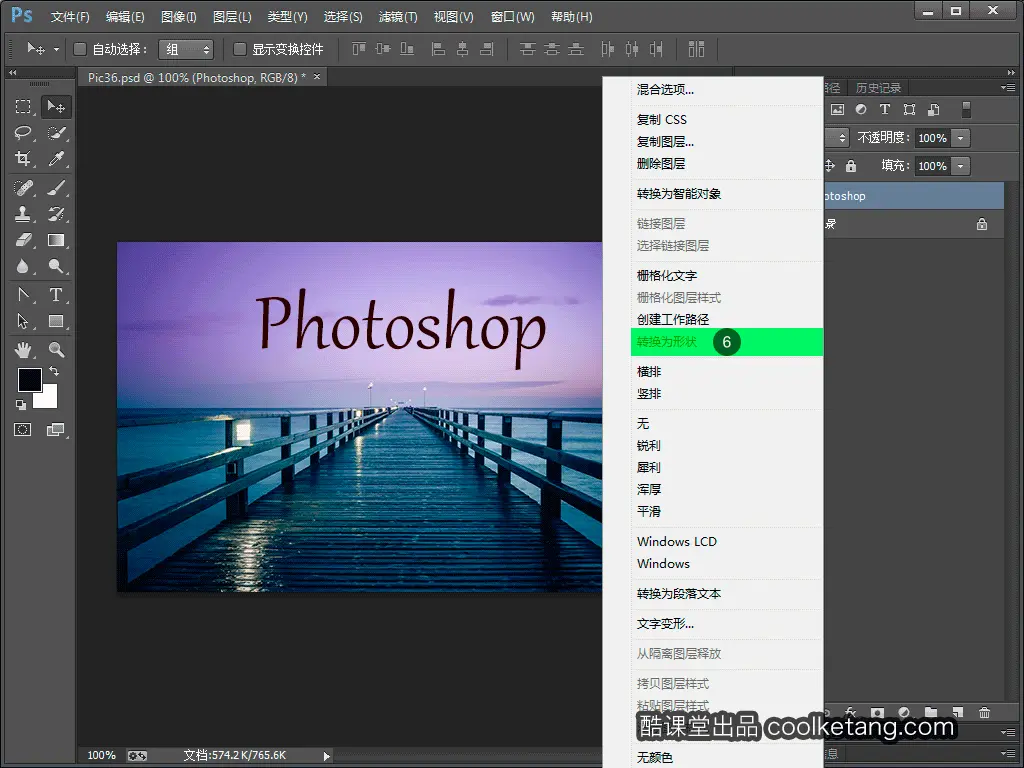Click Auto-Align Layers icon in options bar
The image size is (1024, 768).
coord(696,49)
